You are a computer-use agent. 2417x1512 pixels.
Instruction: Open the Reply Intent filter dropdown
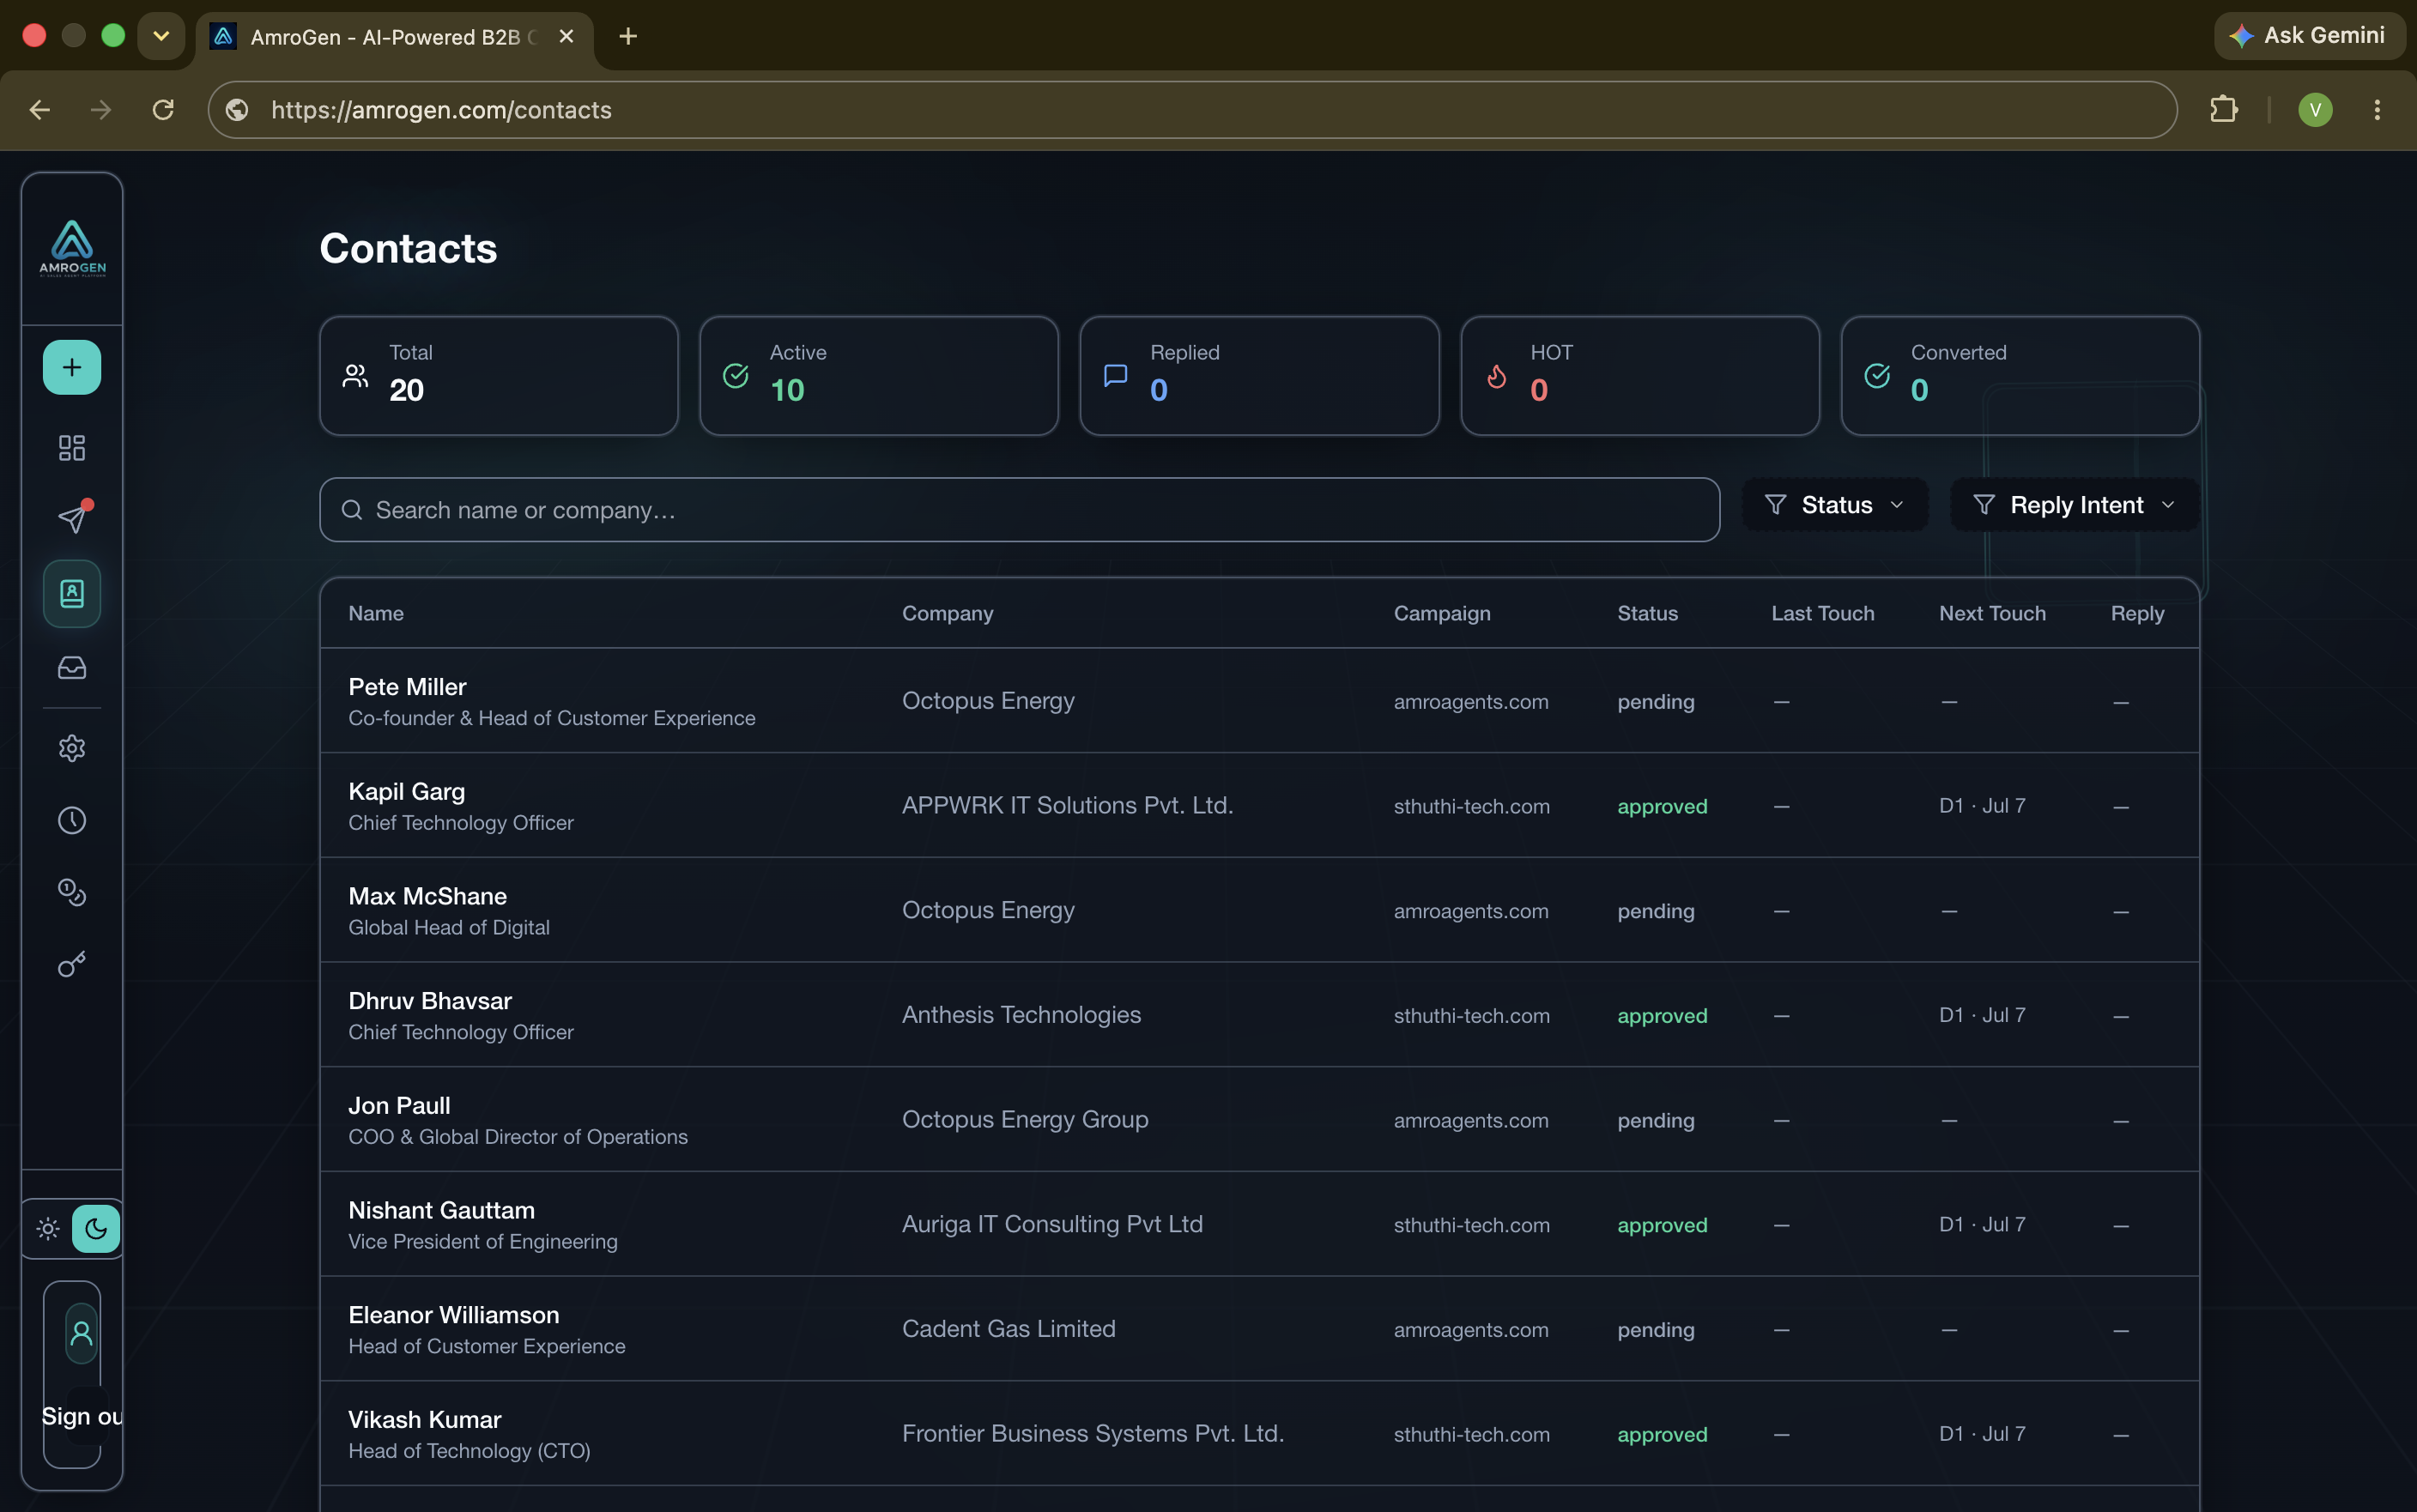point(2074,505)
